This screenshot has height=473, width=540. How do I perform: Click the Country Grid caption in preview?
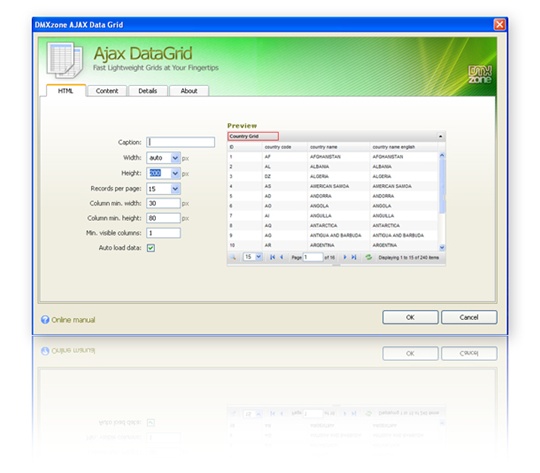coord(253,136)
